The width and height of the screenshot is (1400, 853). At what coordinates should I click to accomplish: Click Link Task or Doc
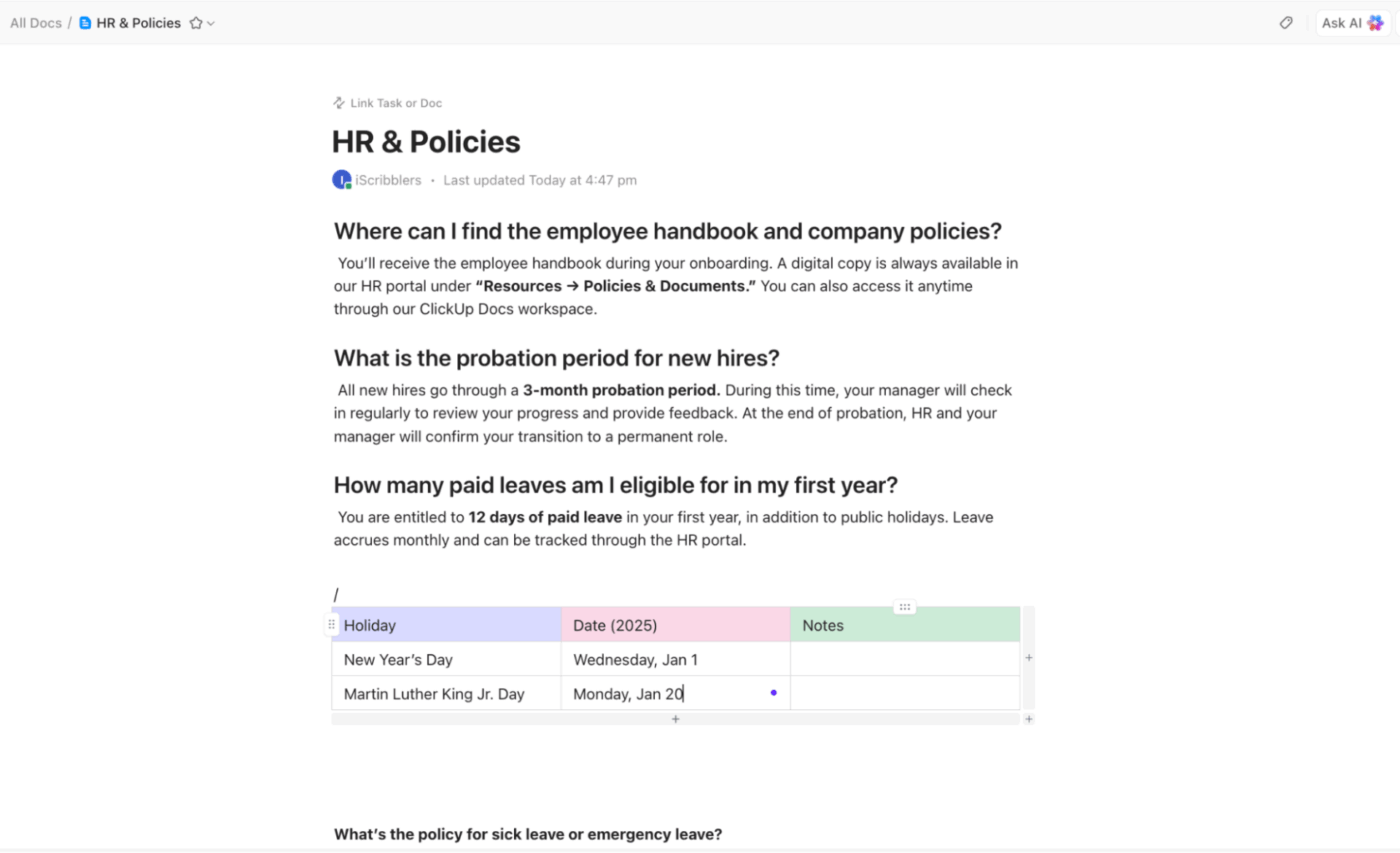point(388,103)
